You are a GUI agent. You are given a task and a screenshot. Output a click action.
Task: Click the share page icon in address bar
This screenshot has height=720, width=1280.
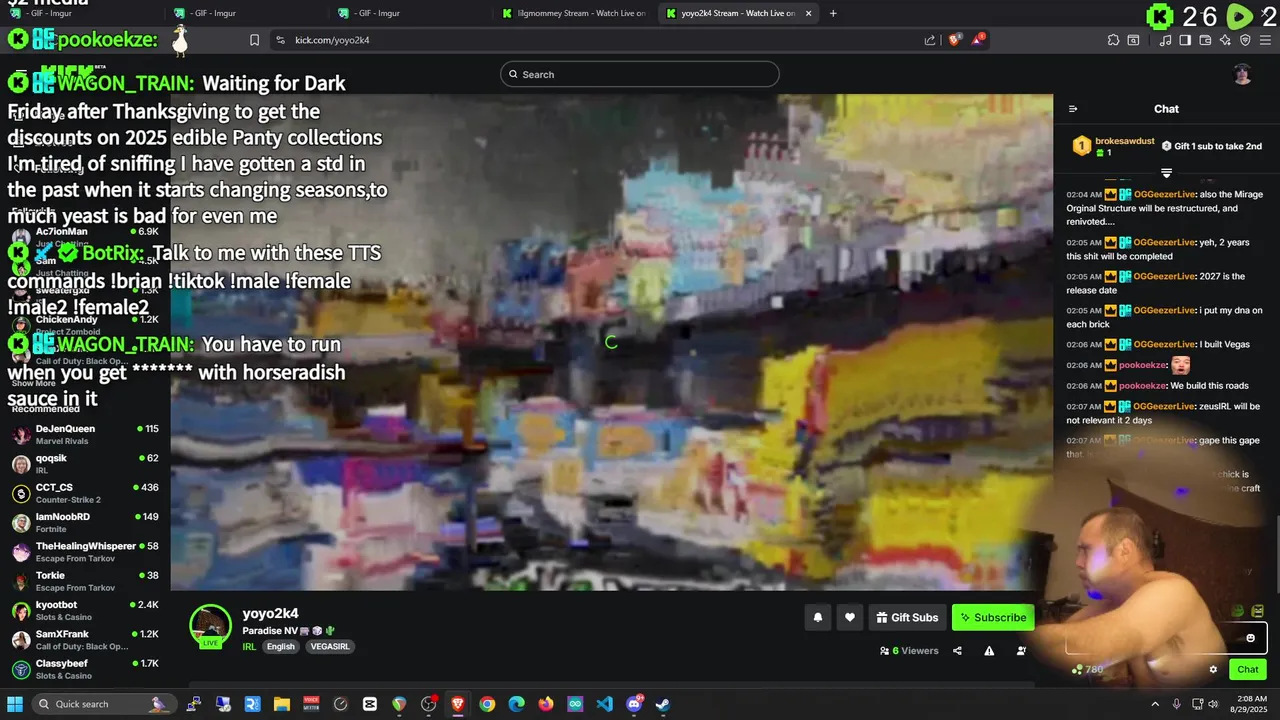pos(930,40)
